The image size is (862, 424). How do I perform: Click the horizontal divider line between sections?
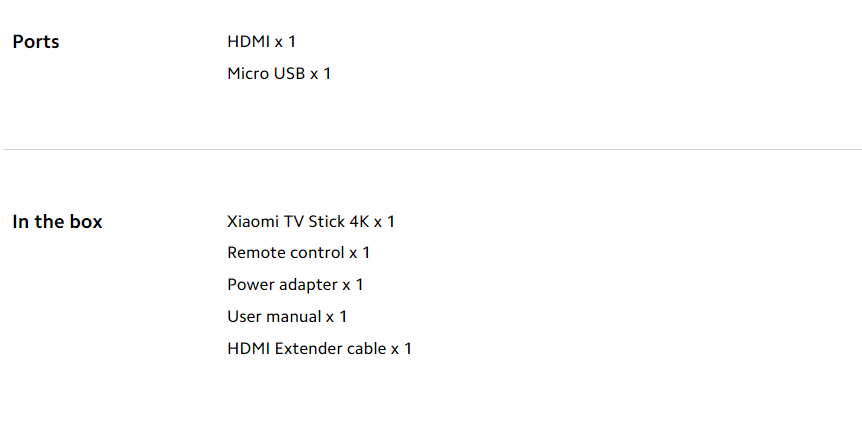click(x=431, y=150)
